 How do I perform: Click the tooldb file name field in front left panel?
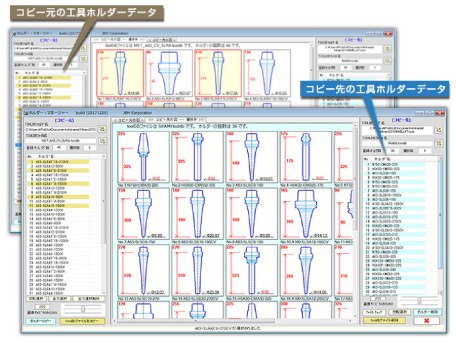(x=61, y=141)
